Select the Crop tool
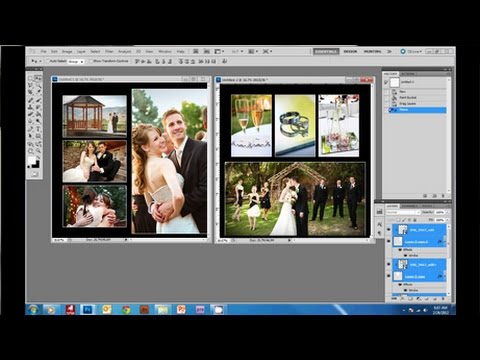The image size is (480, 360). [x=30, y=92]
